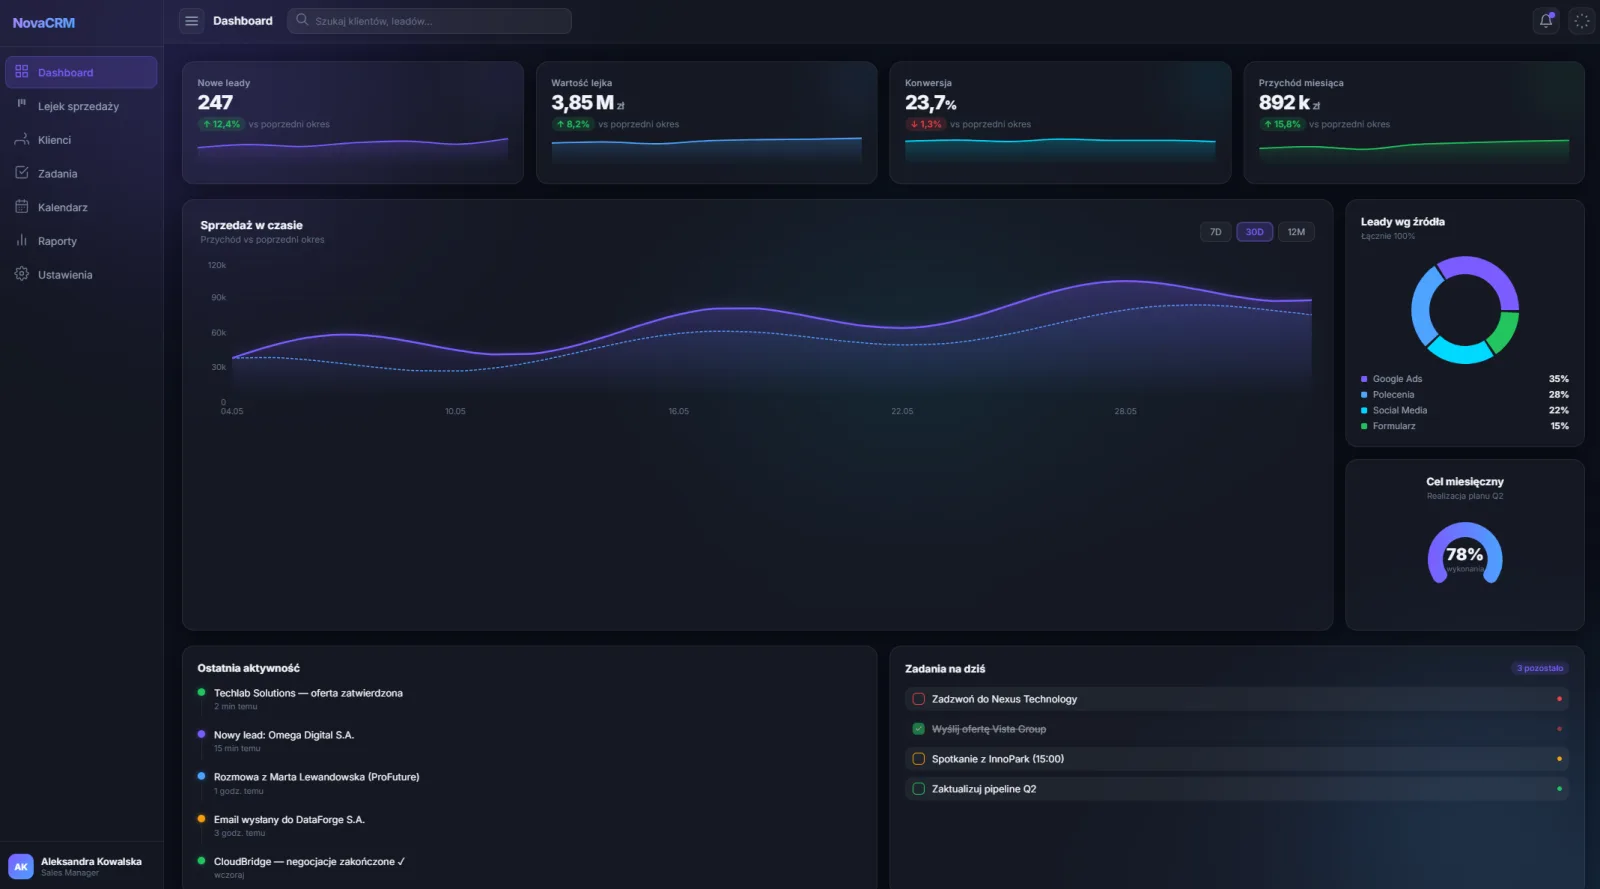Check the Zadzwoń do Nexus Technology task
The image size is (1600, 889).
(918, 699)
